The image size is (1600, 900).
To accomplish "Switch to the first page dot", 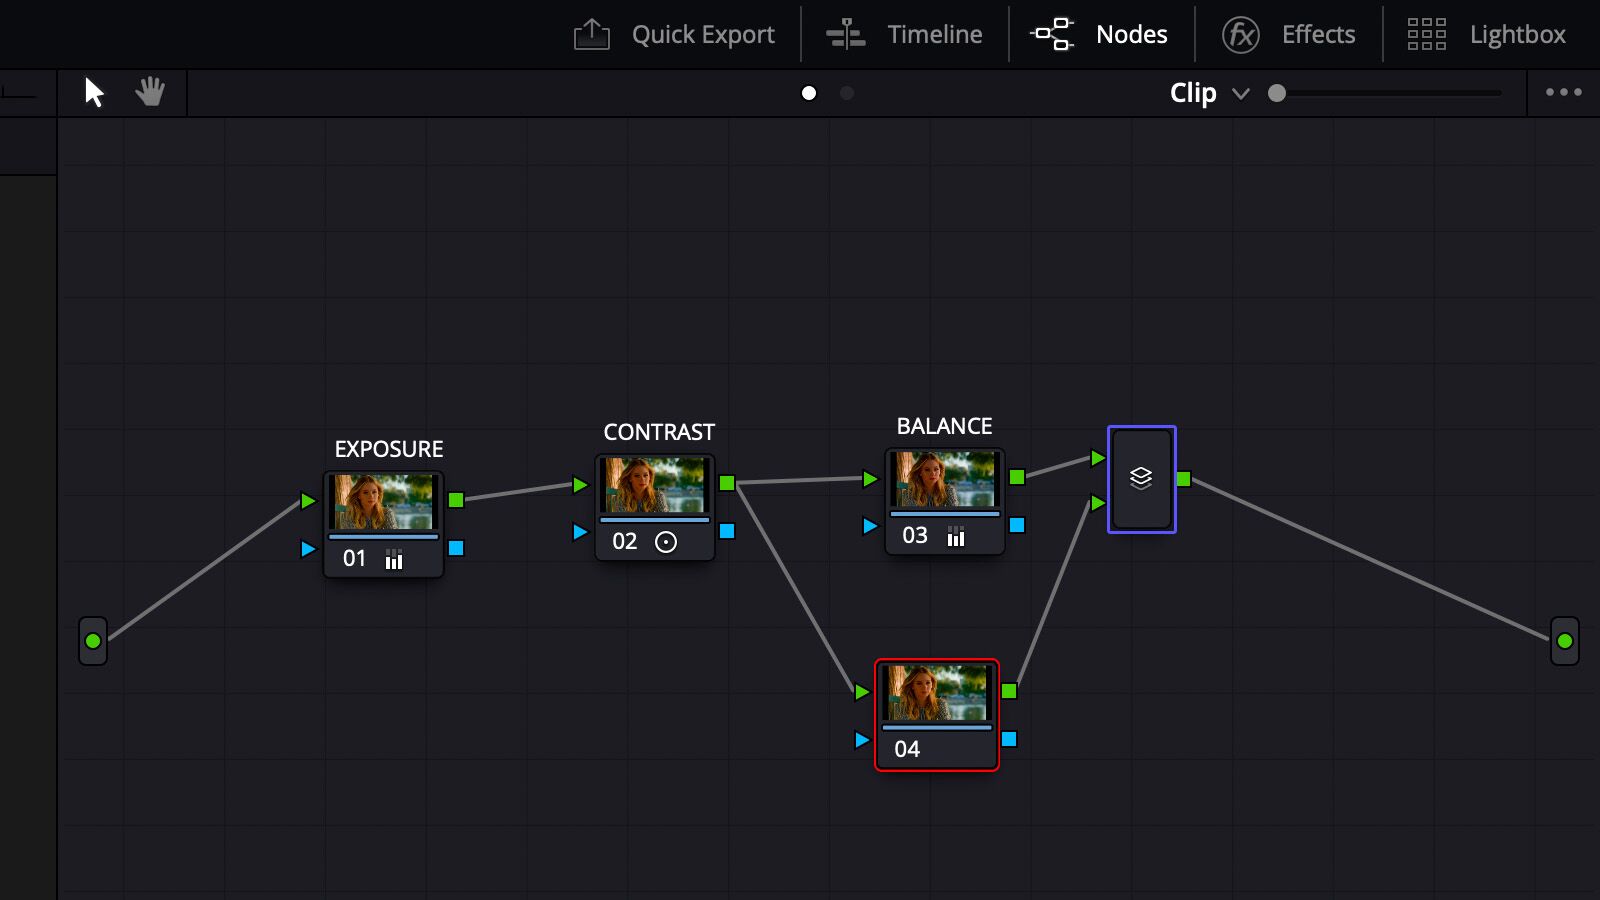I will (x=809, y=93).
